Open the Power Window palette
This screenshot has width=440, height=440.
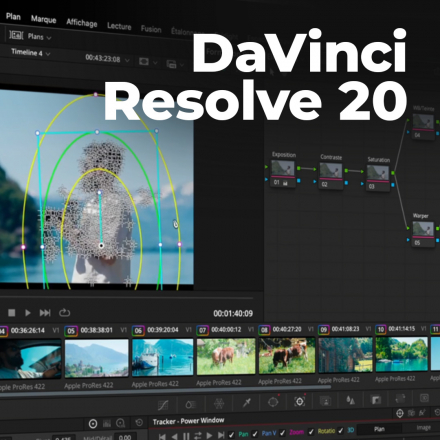point(273,402)
